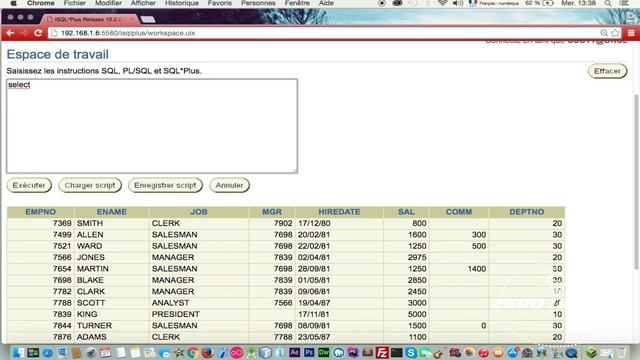Image resolution: width=640 pixels, height=360 pixels.
Task: Open the Français input source menu
Action: click(x=495, y=3)
